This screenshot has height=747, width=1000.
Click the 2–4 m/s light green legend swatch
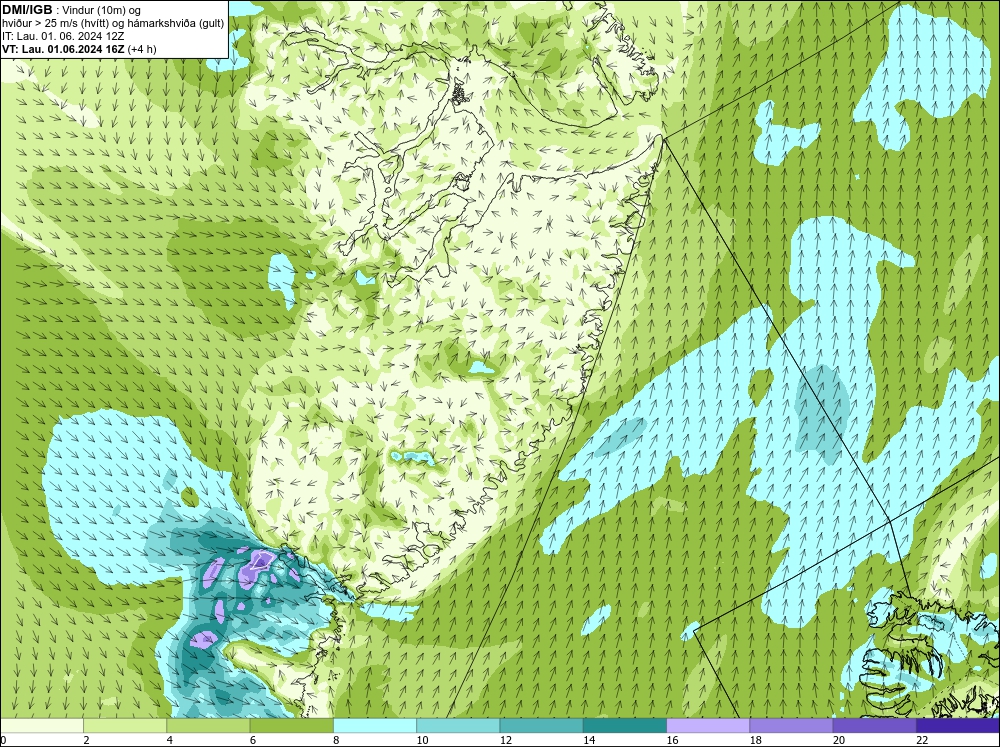[x=125, y=725]
